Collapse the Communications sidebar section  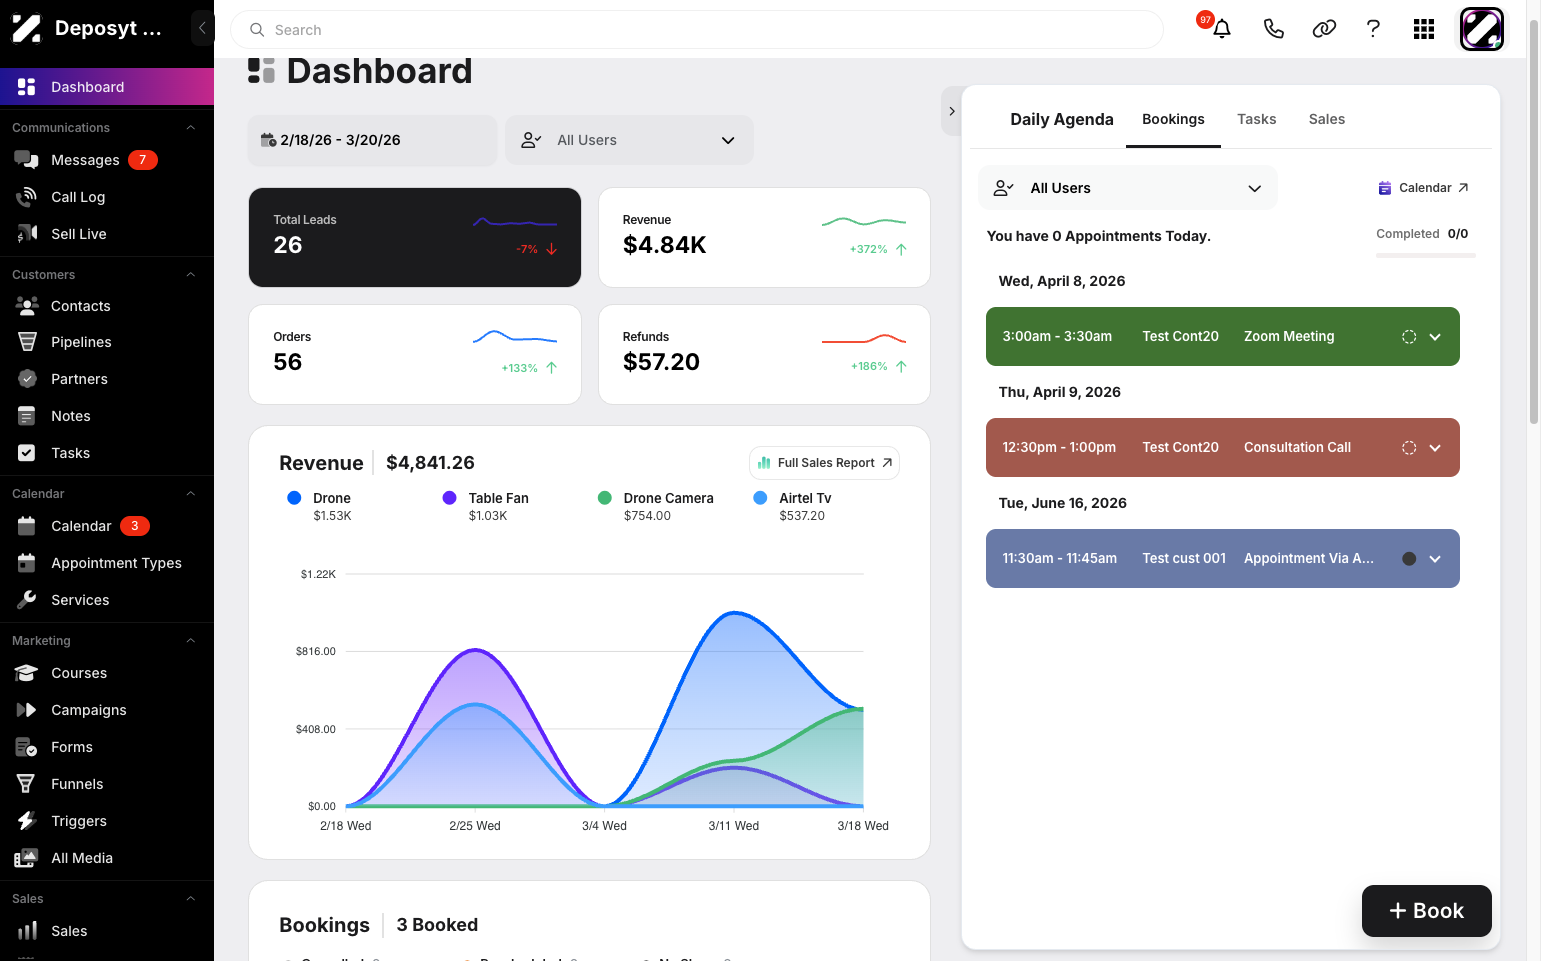pos(190,128)
